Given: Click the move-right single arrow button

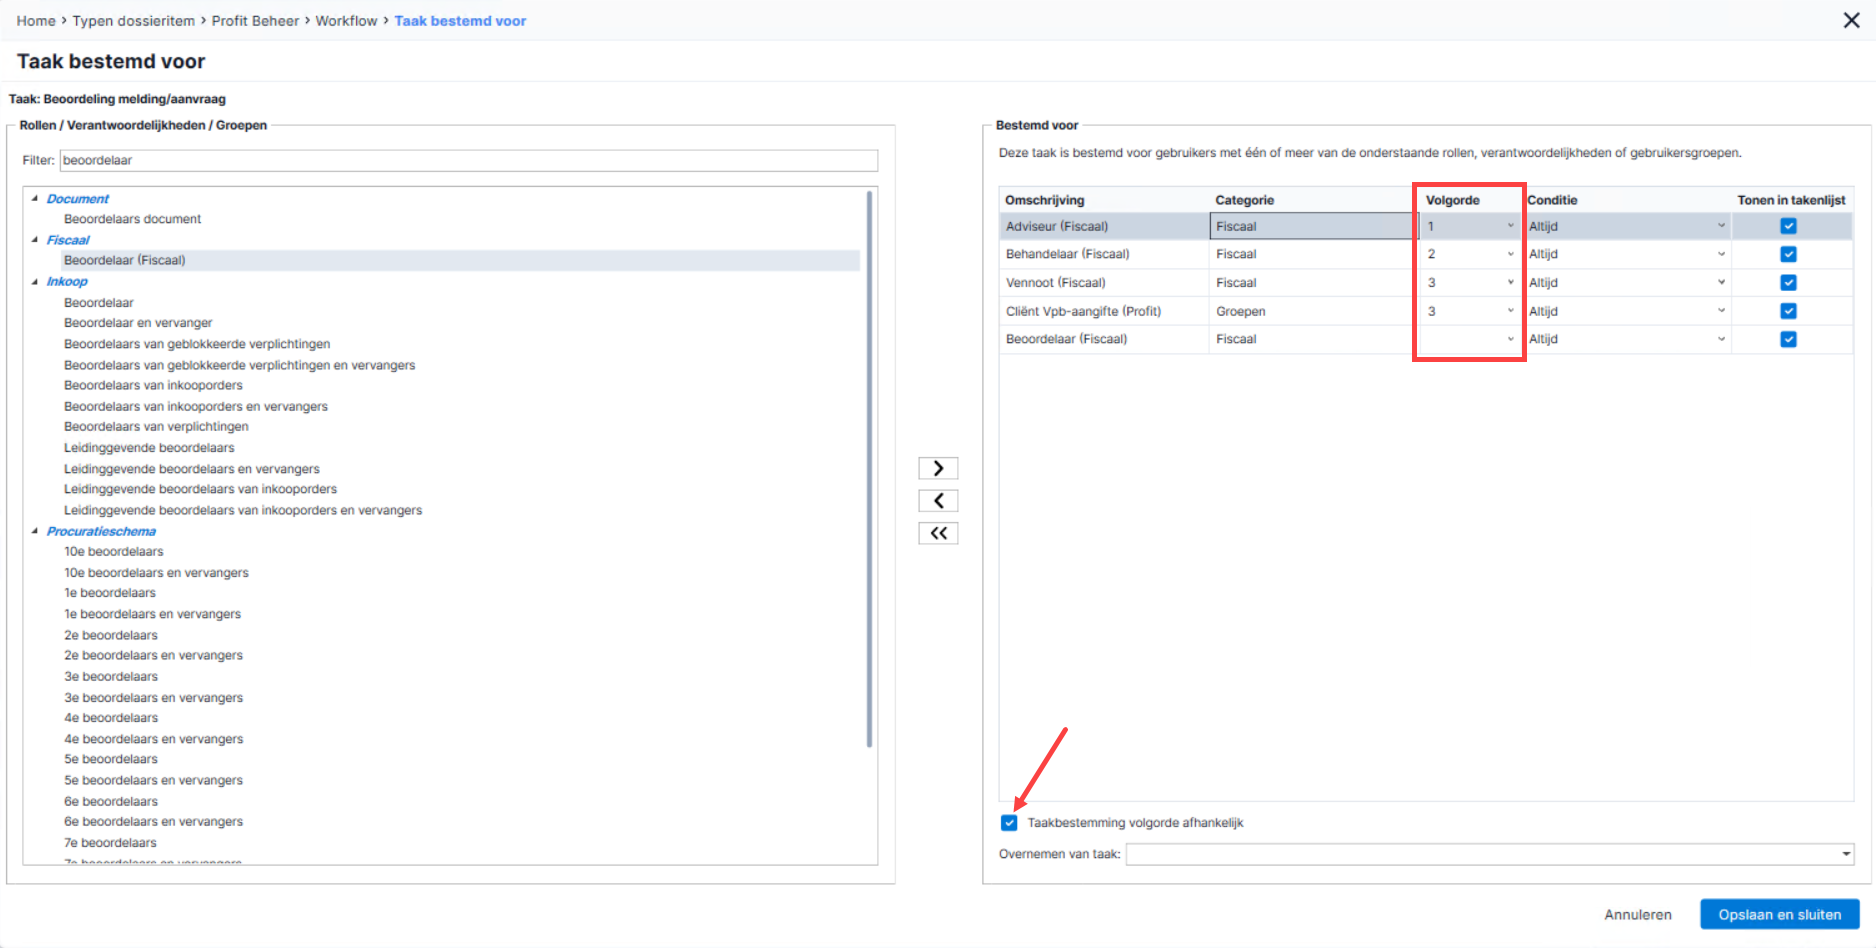Looking at the screenshot, I should pyautogui.click(x=938, y=468).
